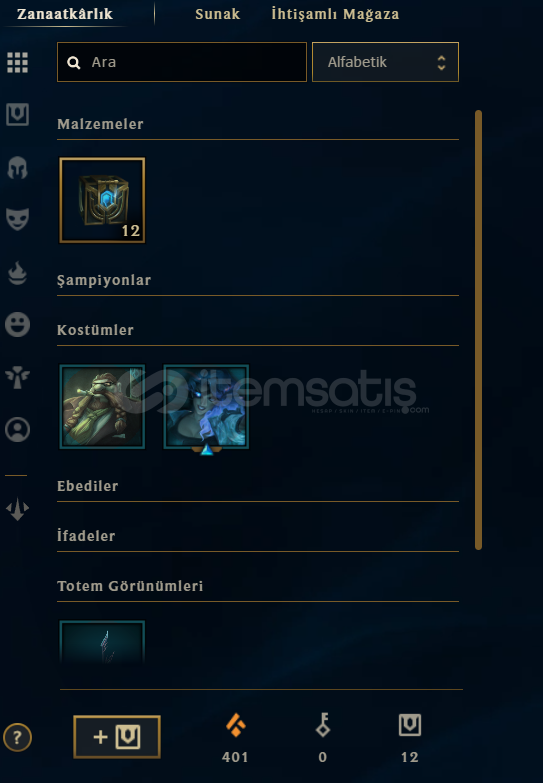The height and width of the screenshot is (783, 543).
Task: Click the vertical loot list scrollbar
Action: coord(479,330)
